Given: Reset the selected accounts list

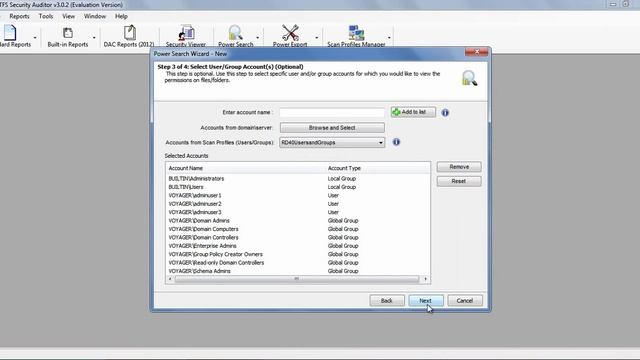Looking at the screenshot, I should (459, 181).
